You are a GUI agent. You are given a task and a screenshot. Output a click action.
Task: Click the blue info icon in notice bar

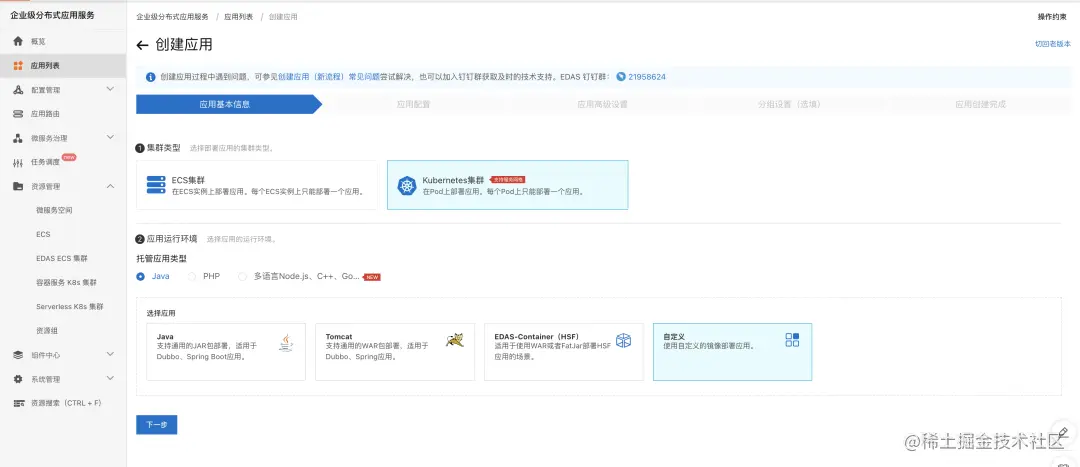[151, 77]
